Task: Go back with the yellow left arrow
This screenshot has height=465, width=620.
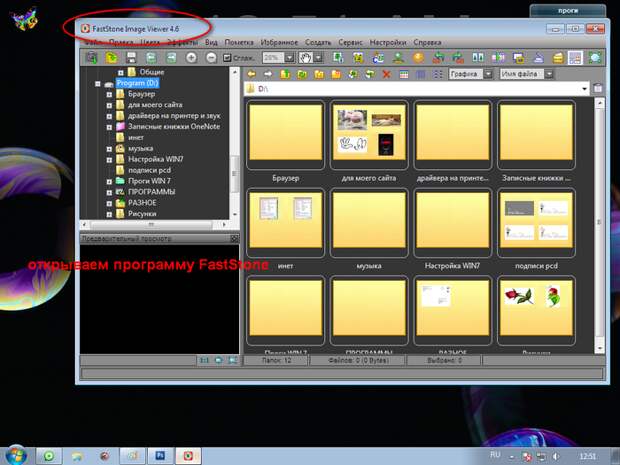Action: pos(251,74)
